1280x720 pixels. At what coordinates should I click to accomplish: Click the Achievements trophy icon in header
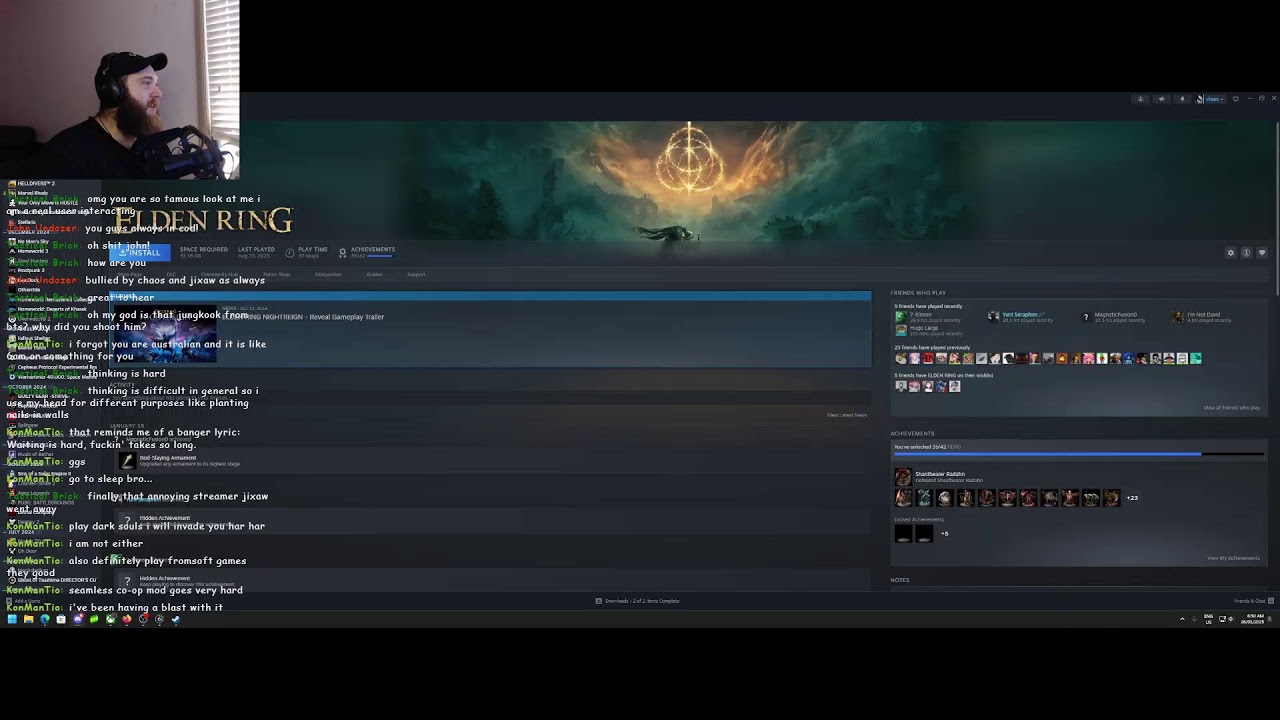click(x=342, y=252)
